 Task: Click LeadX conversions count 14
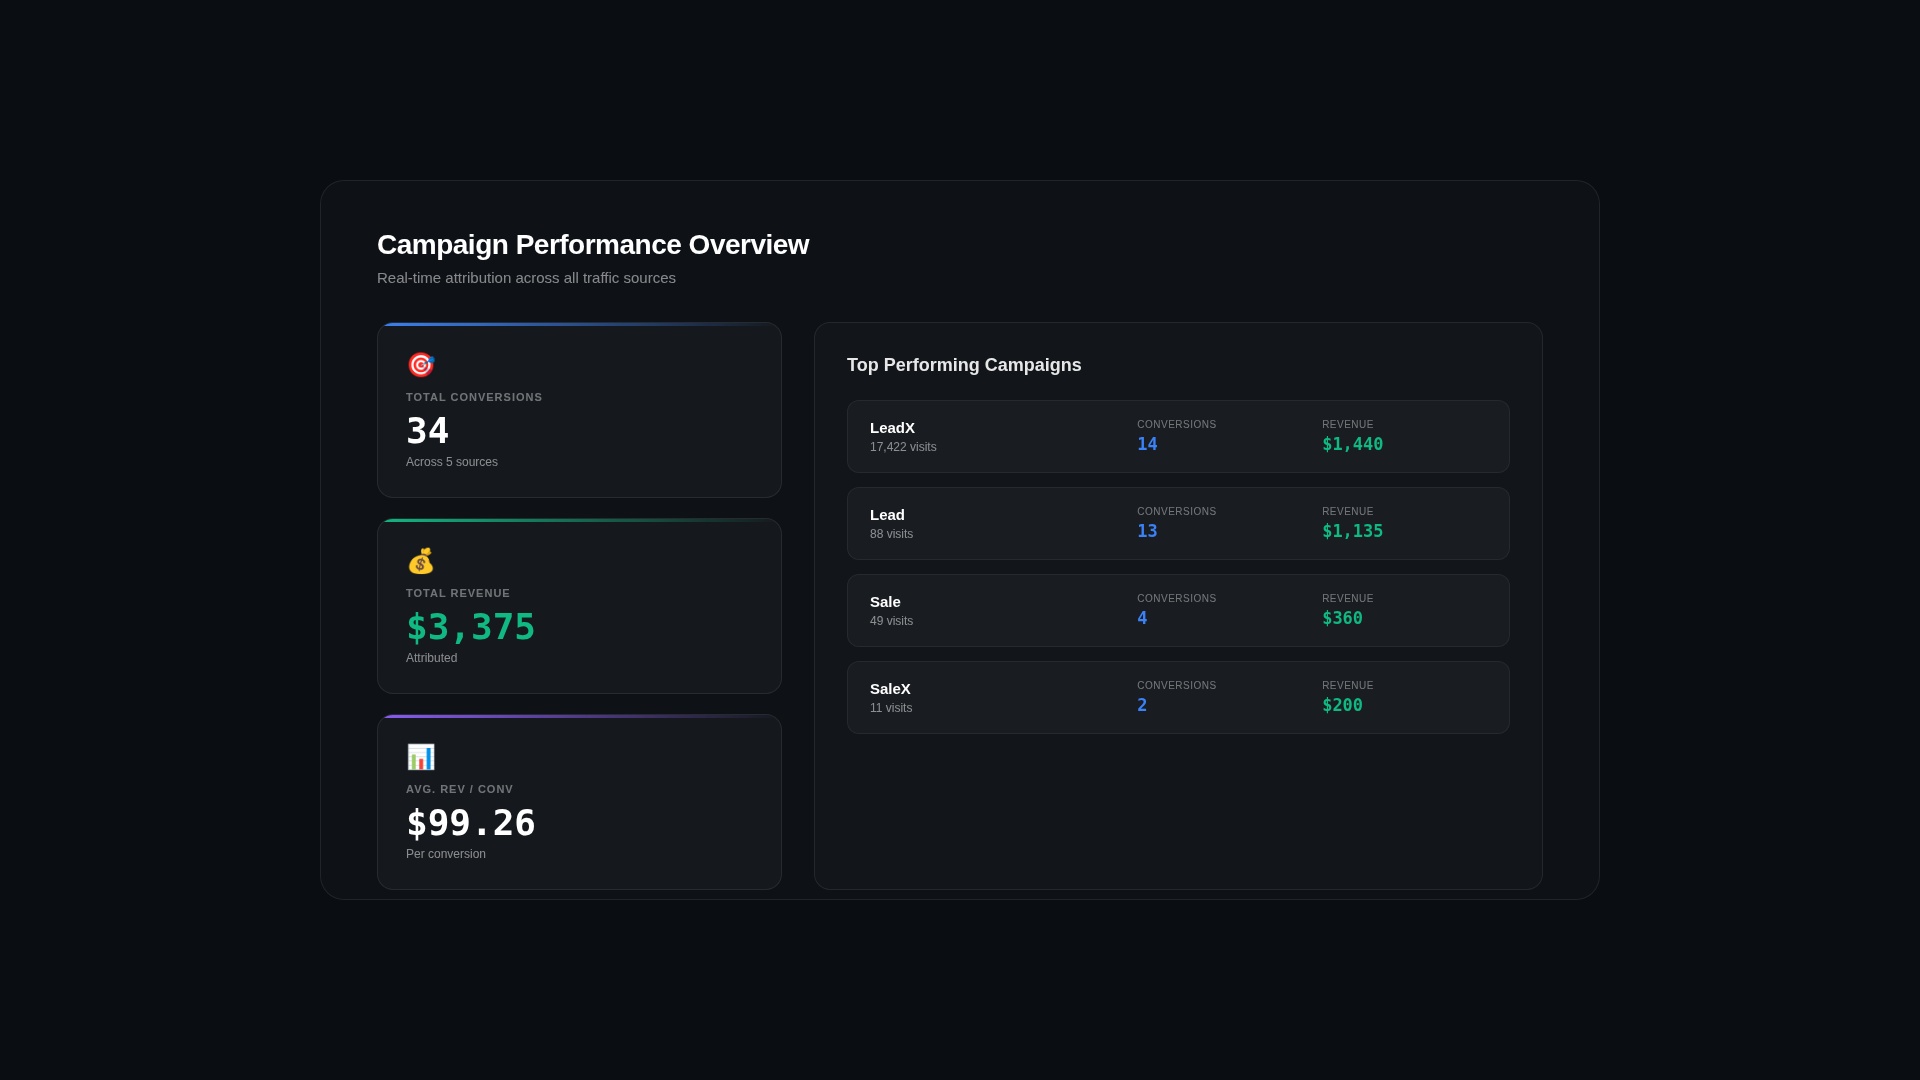(x=1147, y=444)
